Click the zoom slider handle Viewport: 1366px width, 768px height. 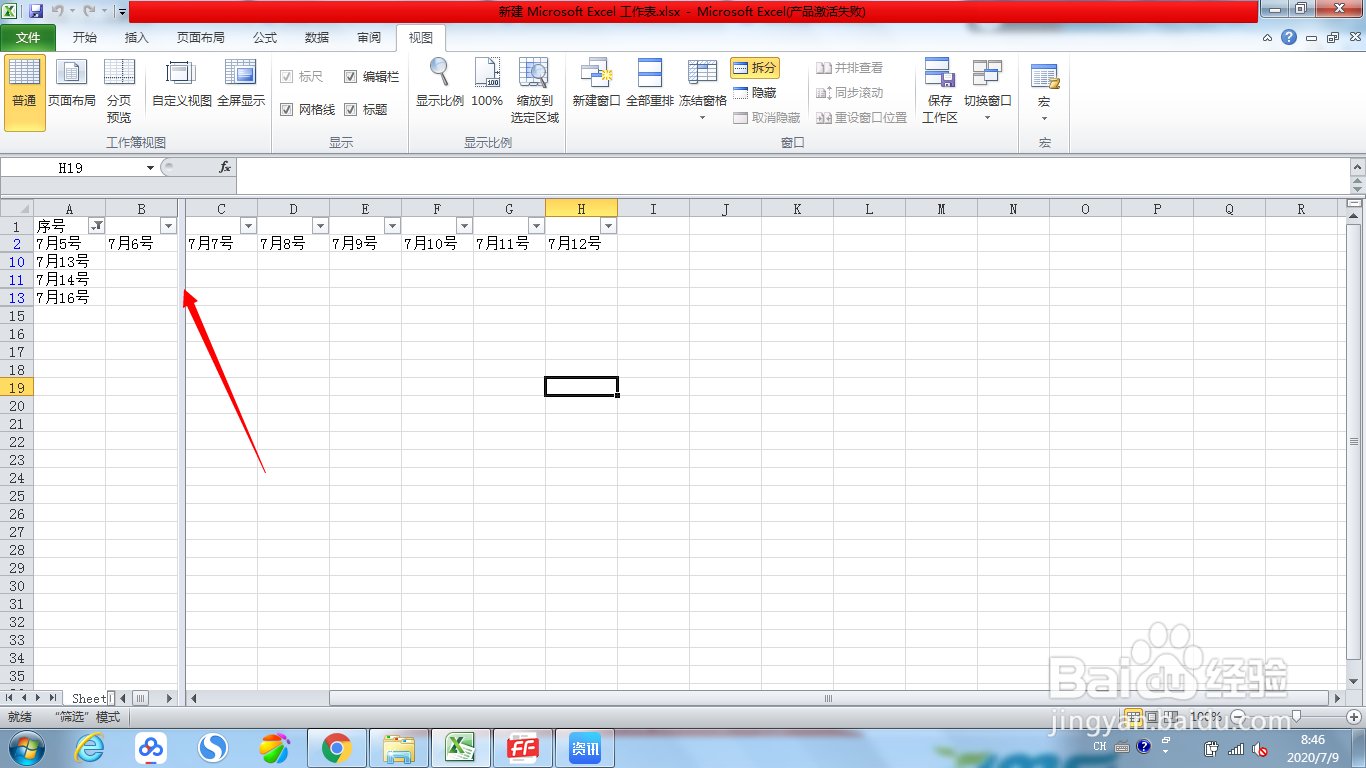pyautogui.click(x=1296, y=717)
